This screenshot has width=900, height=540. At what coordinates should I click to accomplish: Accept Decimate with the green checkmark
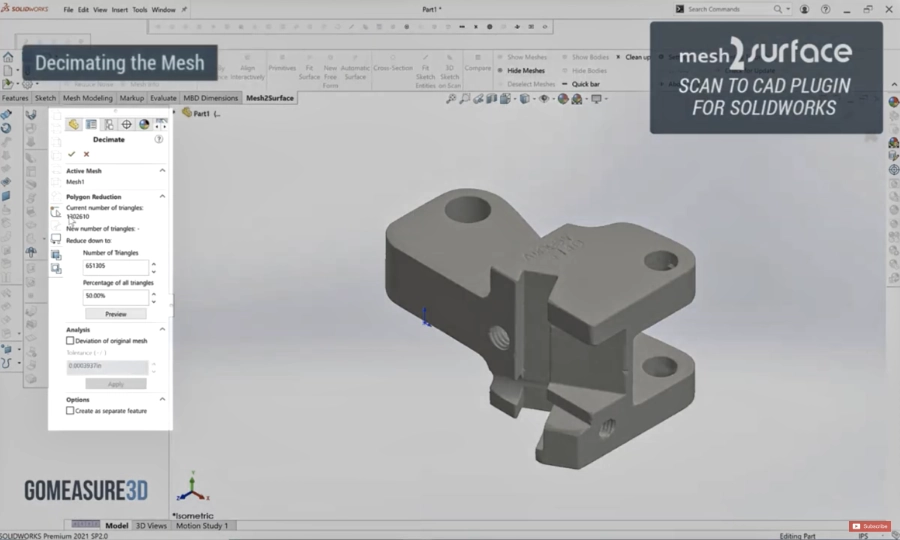[72, 154]
